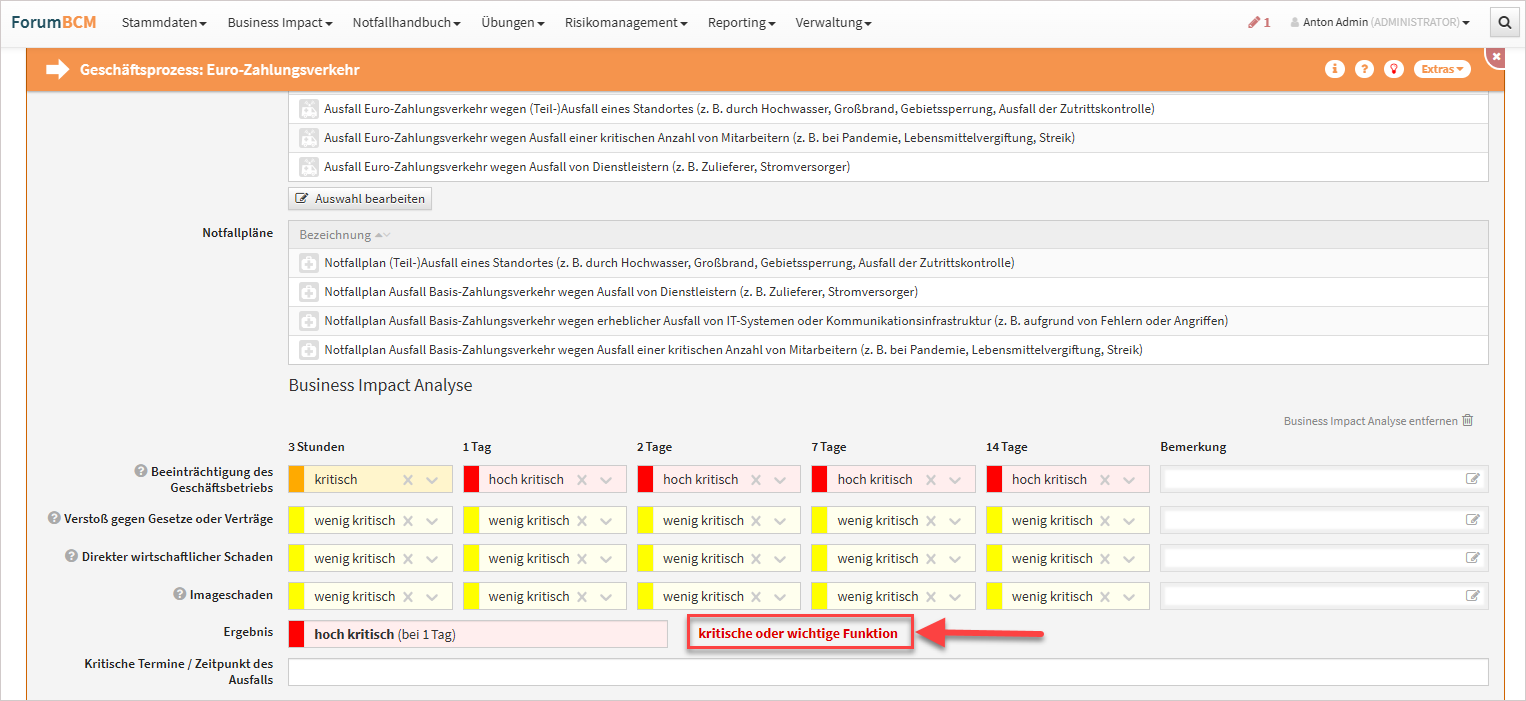Click help icon next to Direkter wirtschaftlicher Schaden
The width and height of the screenshot is (1526, 701).
click(x=72, y=557)
